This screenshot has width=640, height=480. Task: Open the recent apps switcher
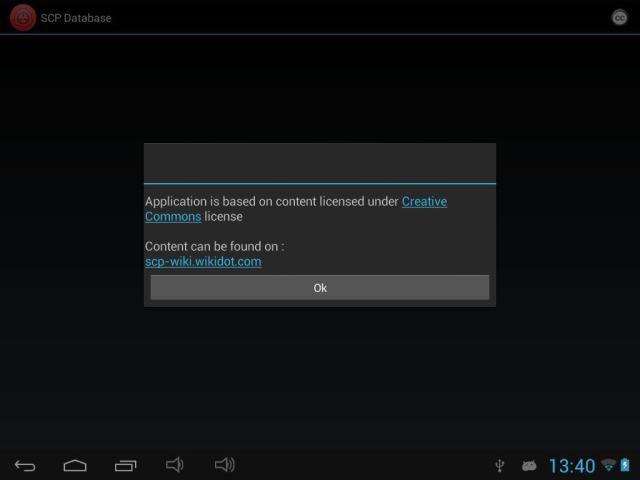coord(125,465)
